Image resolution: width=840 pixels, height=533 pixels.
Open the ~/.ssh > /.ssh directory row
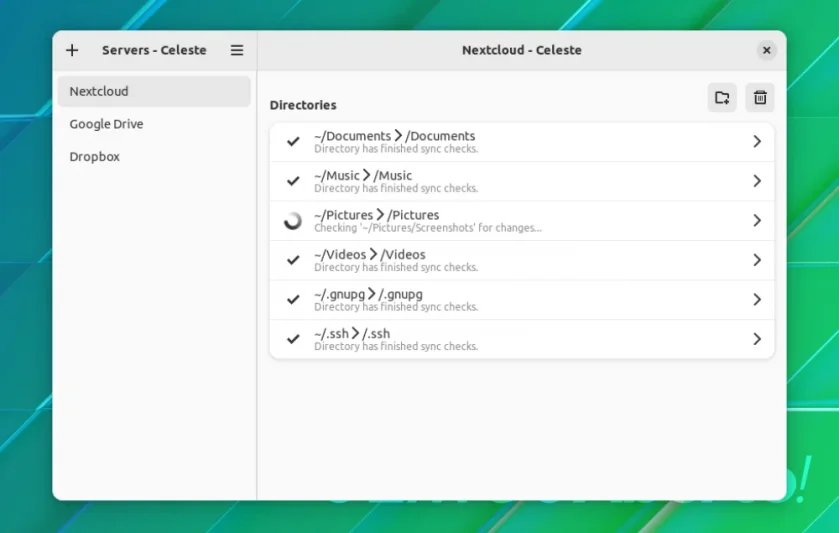[x=522, y=339]
